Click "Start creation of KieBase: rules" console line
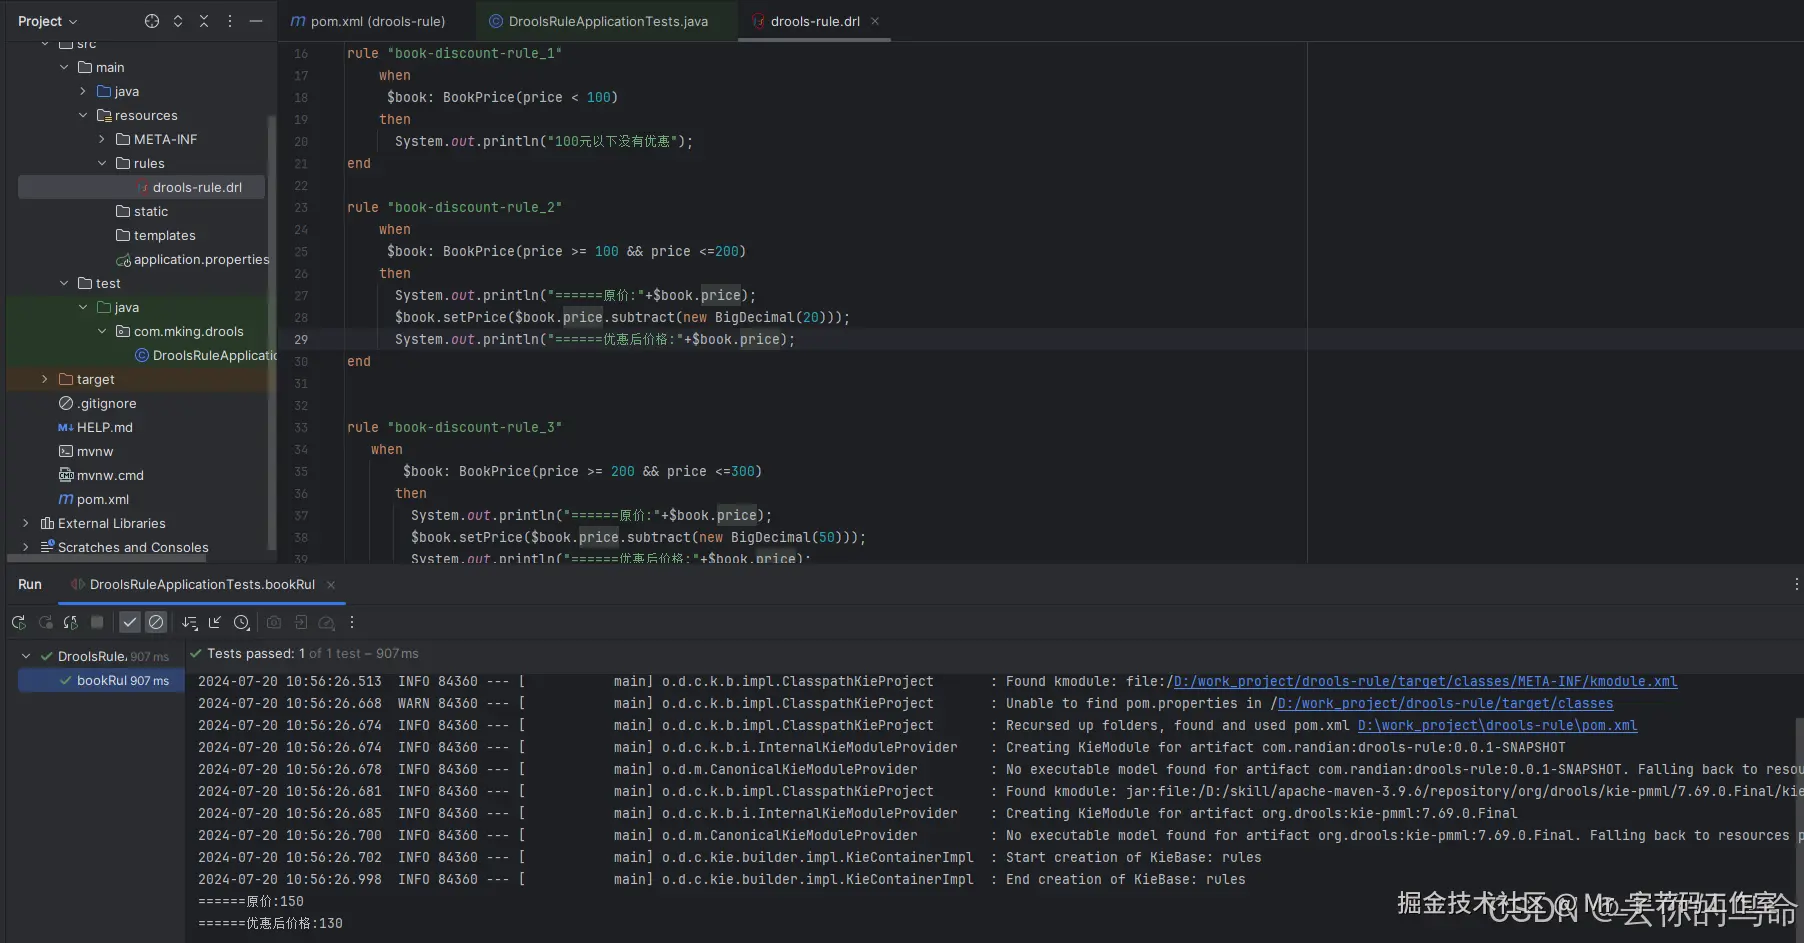 pos(1133,857)
